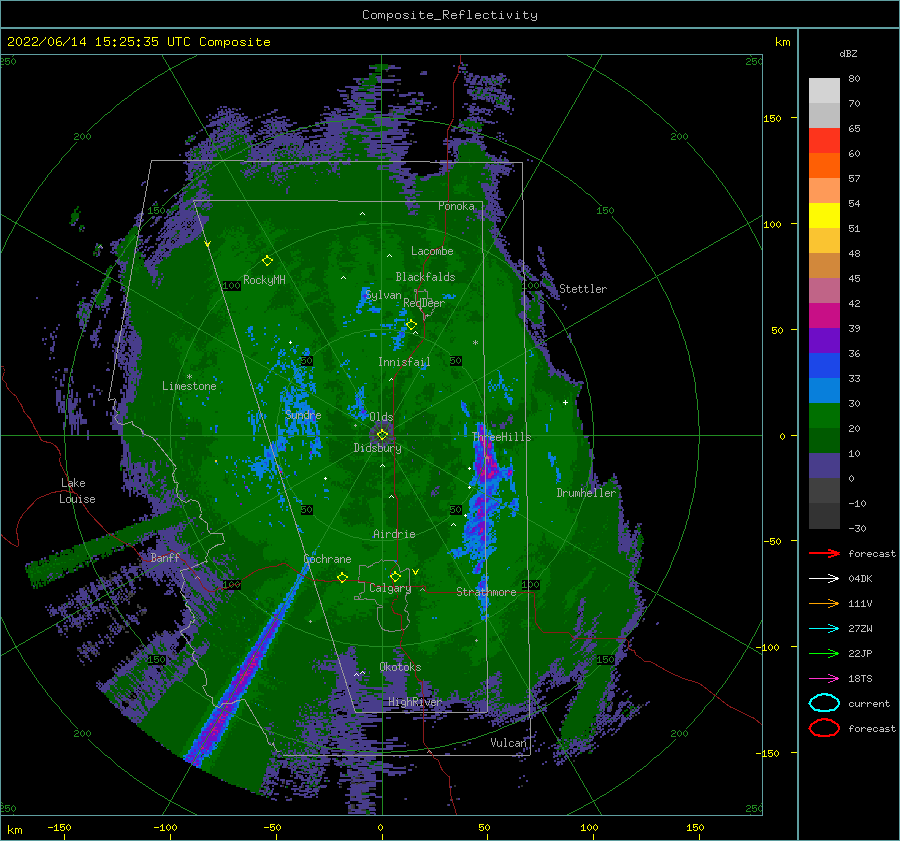Screen dimensions: 900x841
Task: Click the yellow diamond marker near Red Deer
Action: (x=411, y=325)
